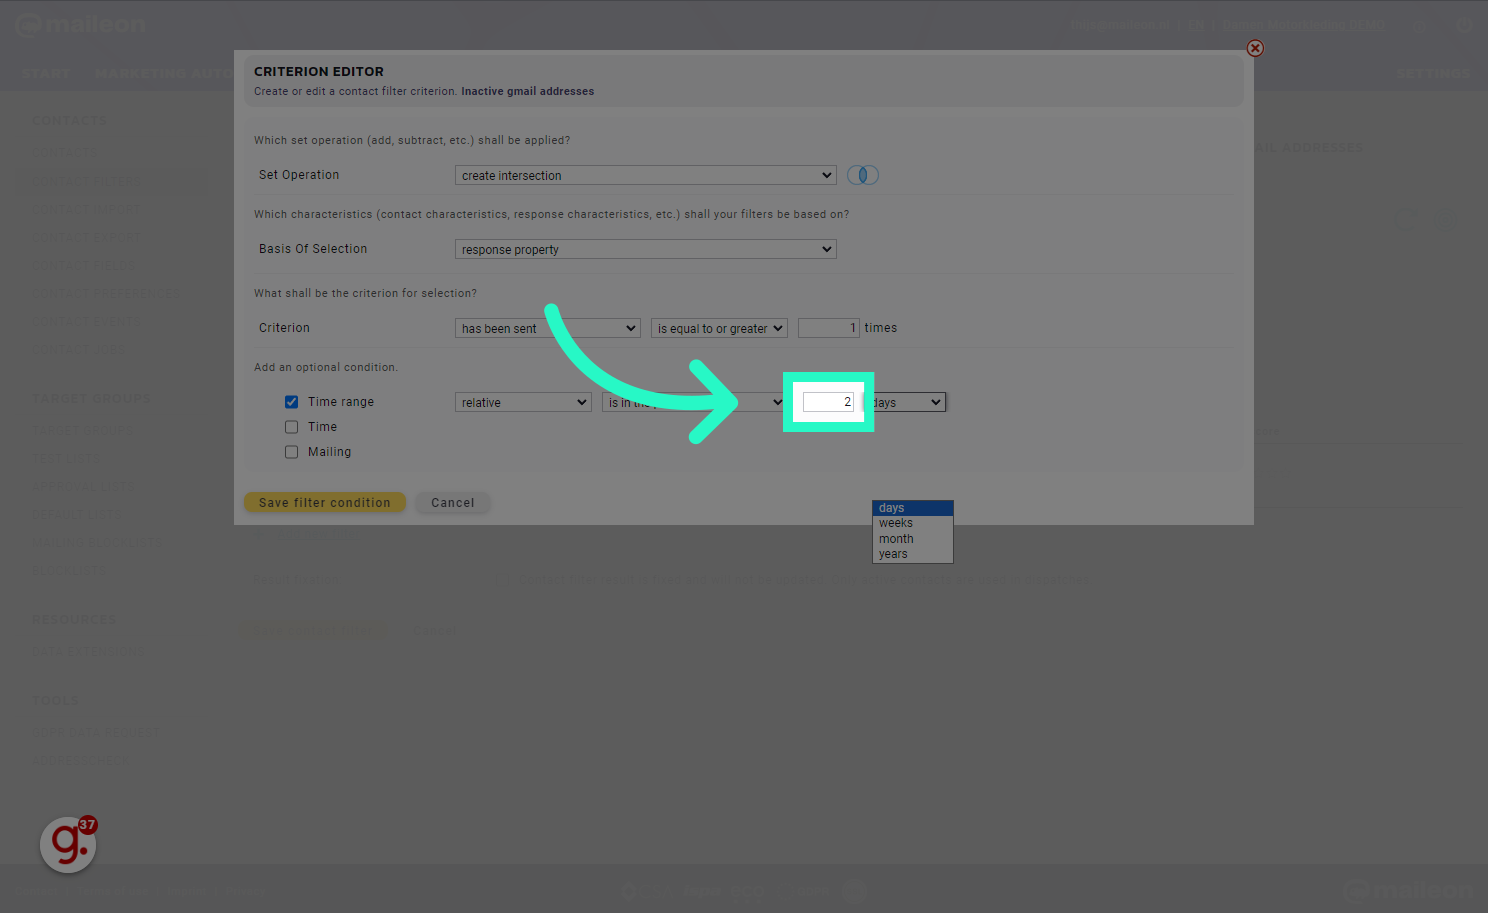Click the background Cancel button below the dialog
1488x913 pixels.
coord(435,630)
